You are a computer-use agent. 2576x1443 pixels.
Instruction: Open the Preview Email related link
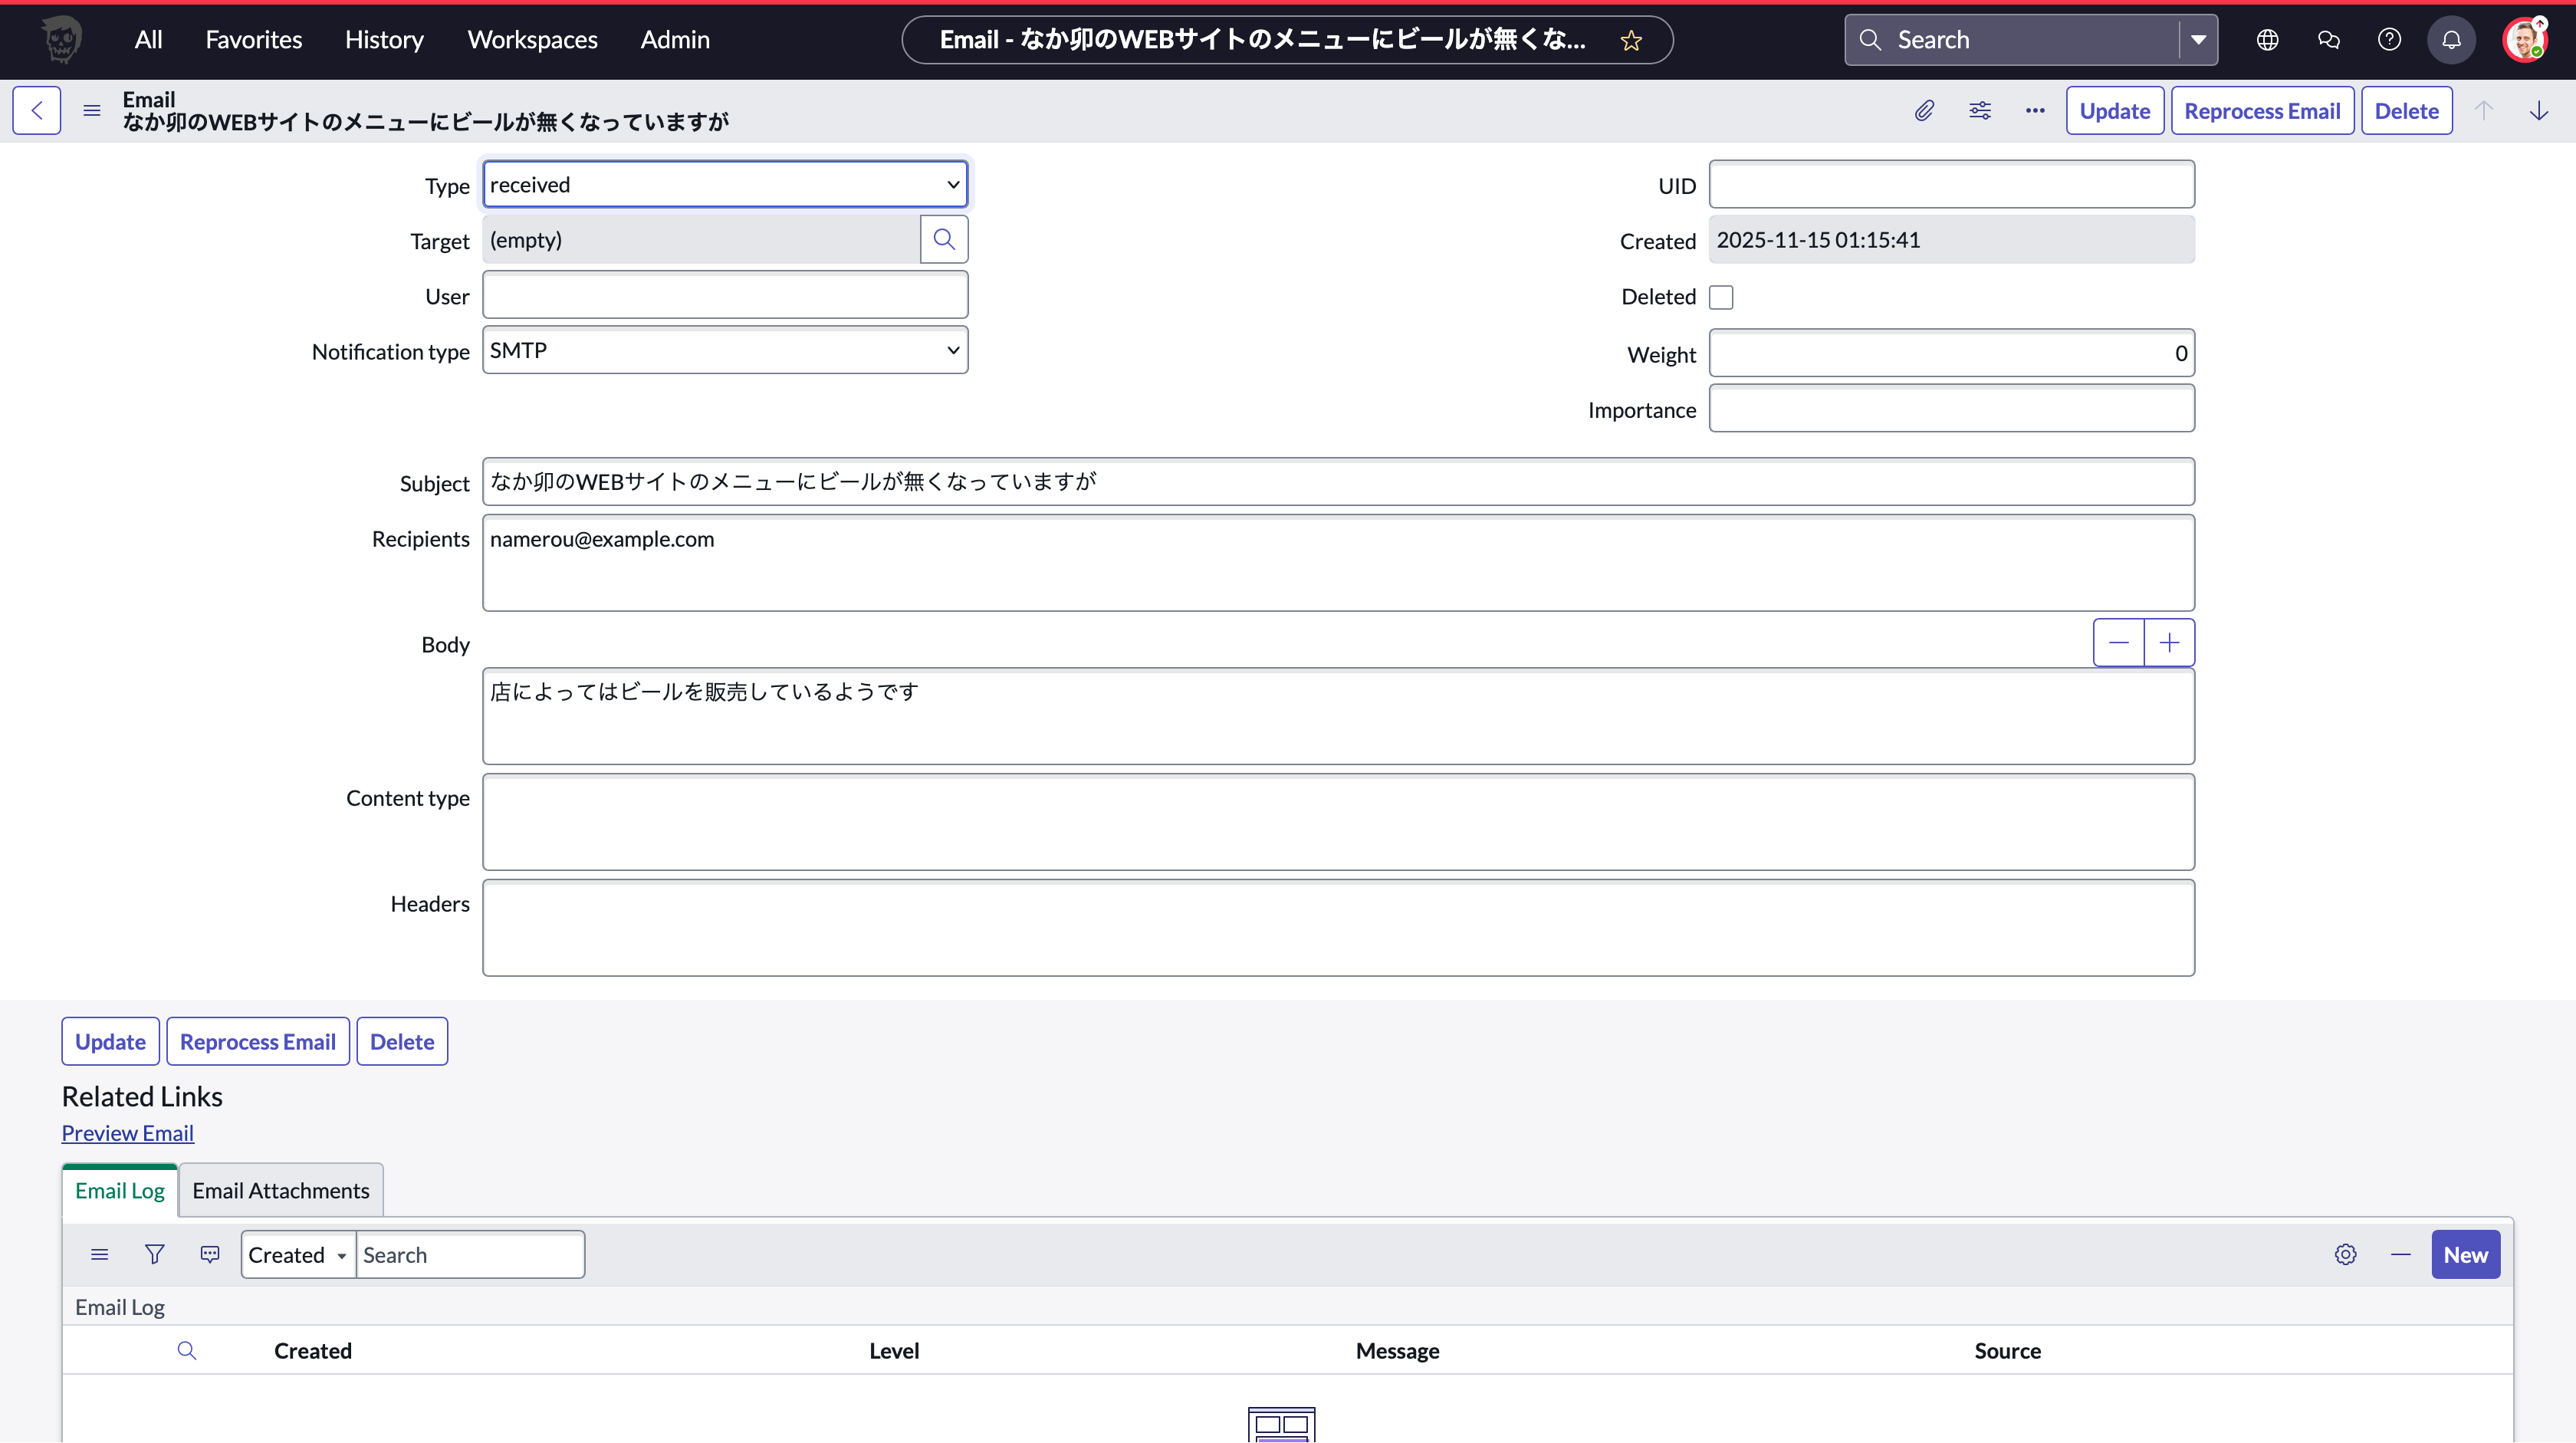pyautogui.click(x=128, y=1133)
